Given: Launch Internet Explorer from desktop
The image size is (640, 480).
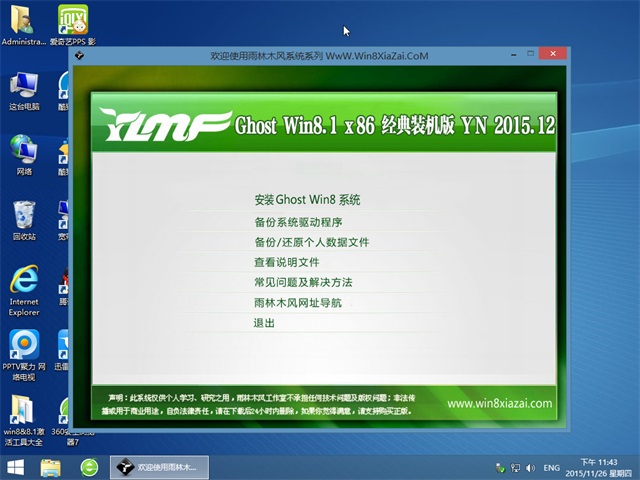Looking at the screenshot, I should tap(24, 290).
